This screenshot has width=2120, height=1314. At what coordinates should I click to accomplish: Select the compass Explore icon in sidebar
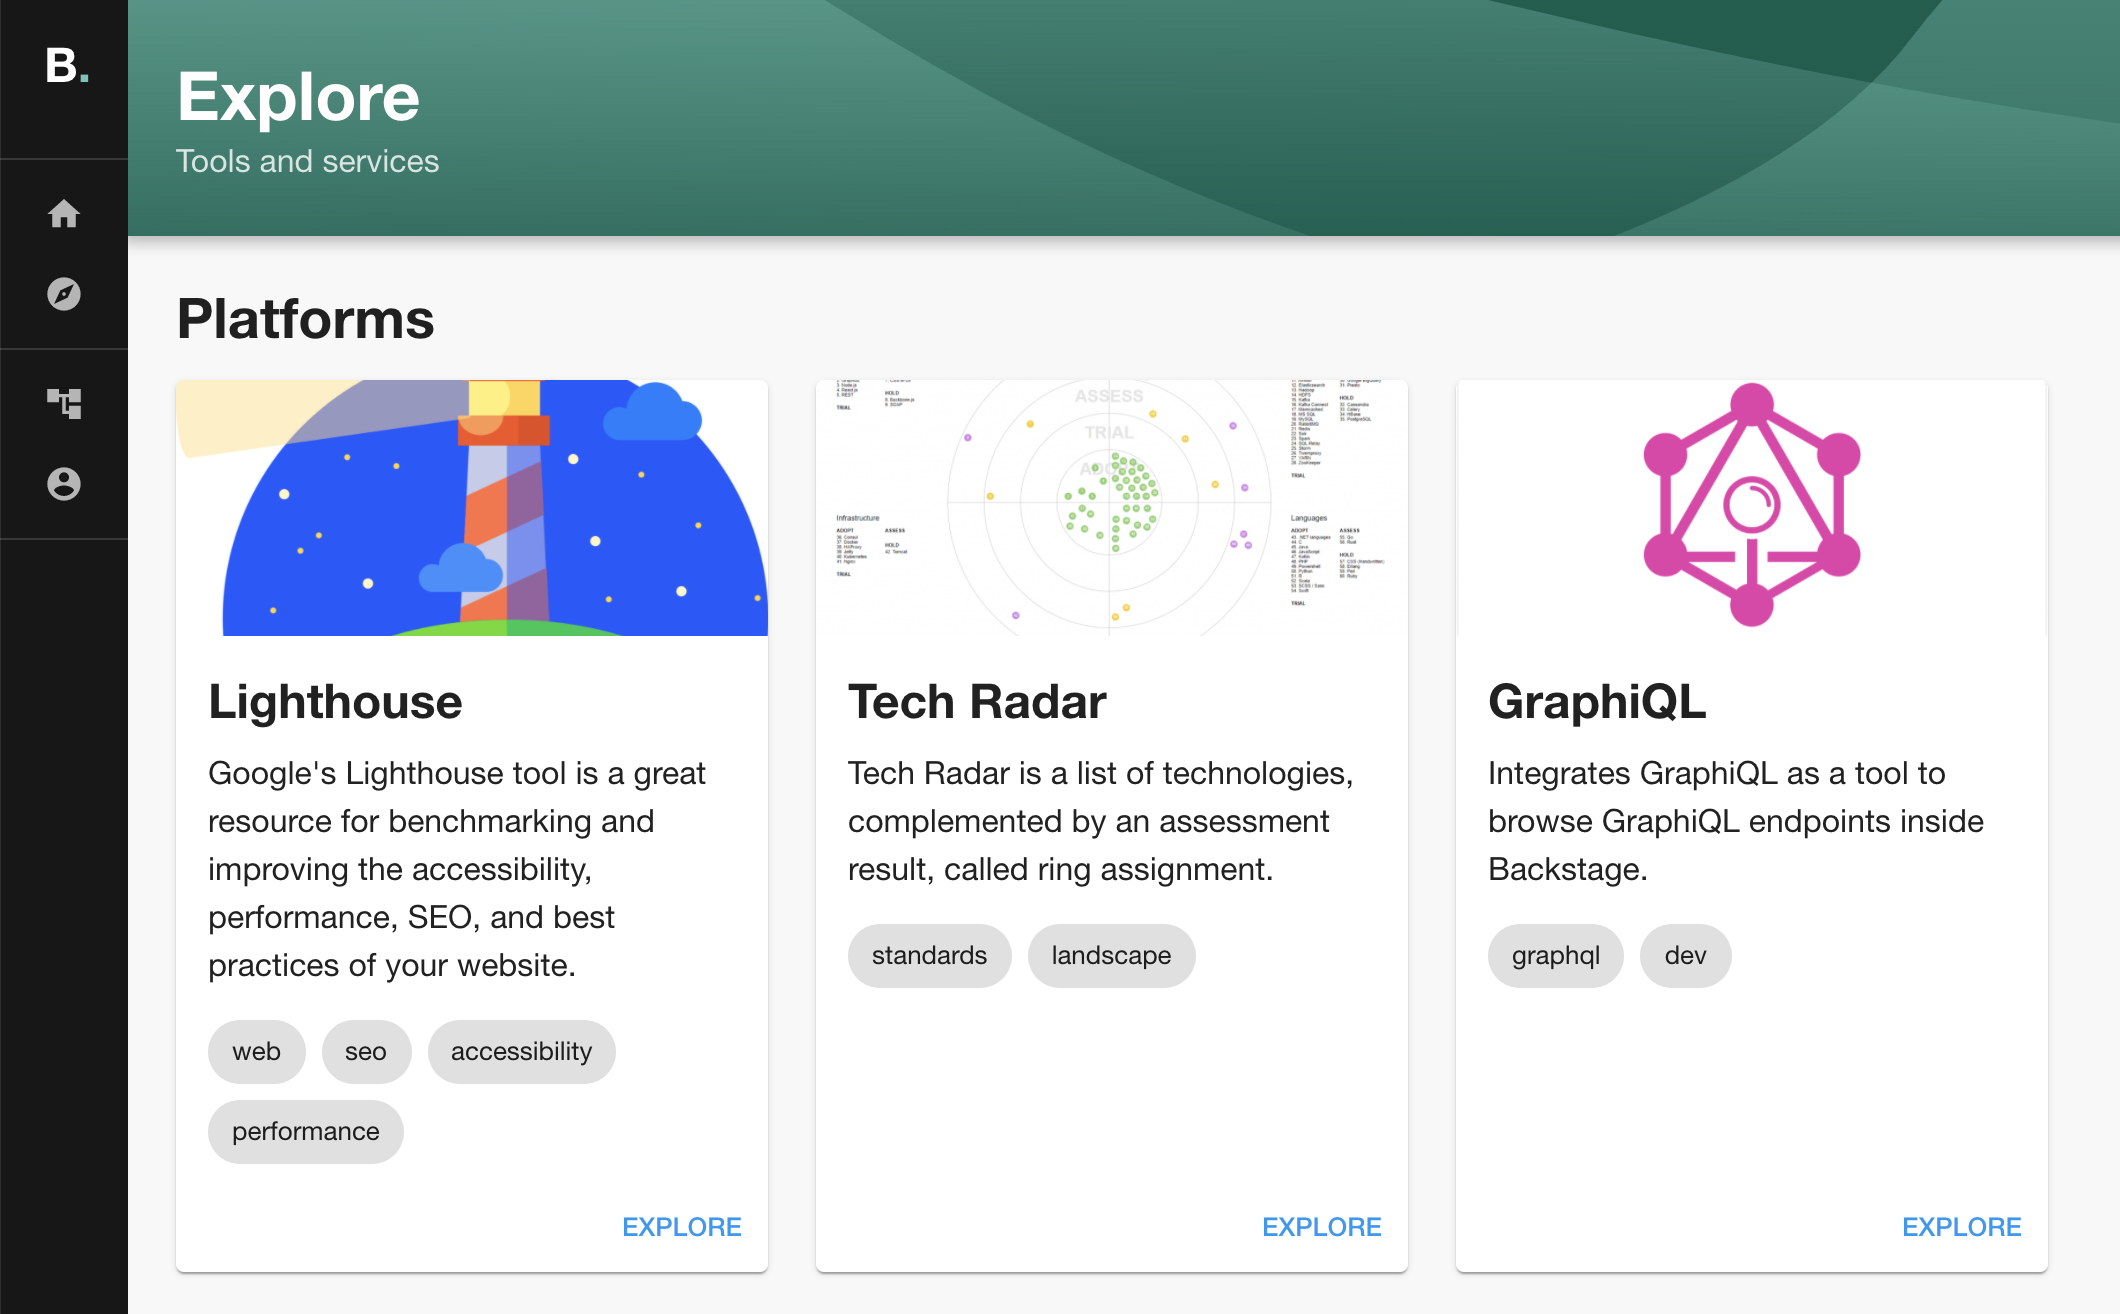[64, 295]
